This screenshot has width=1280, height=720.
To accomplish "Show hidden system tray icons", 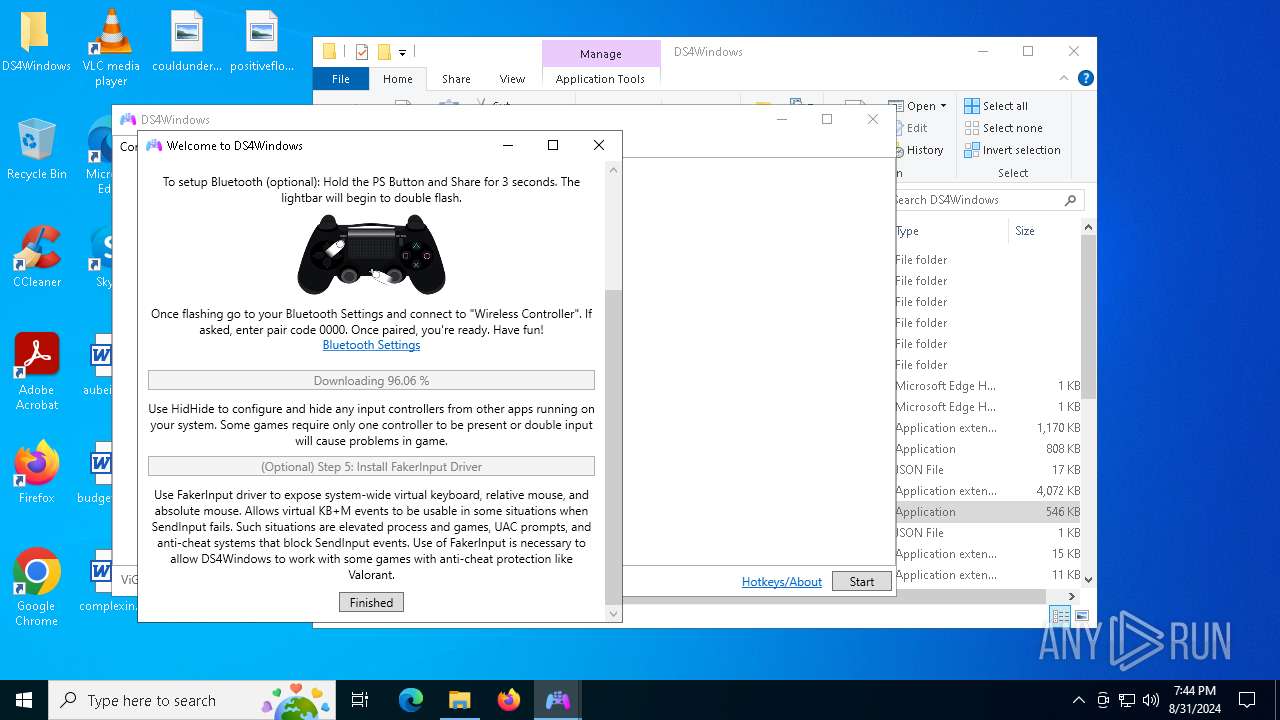I will [x=1078, y=700].
